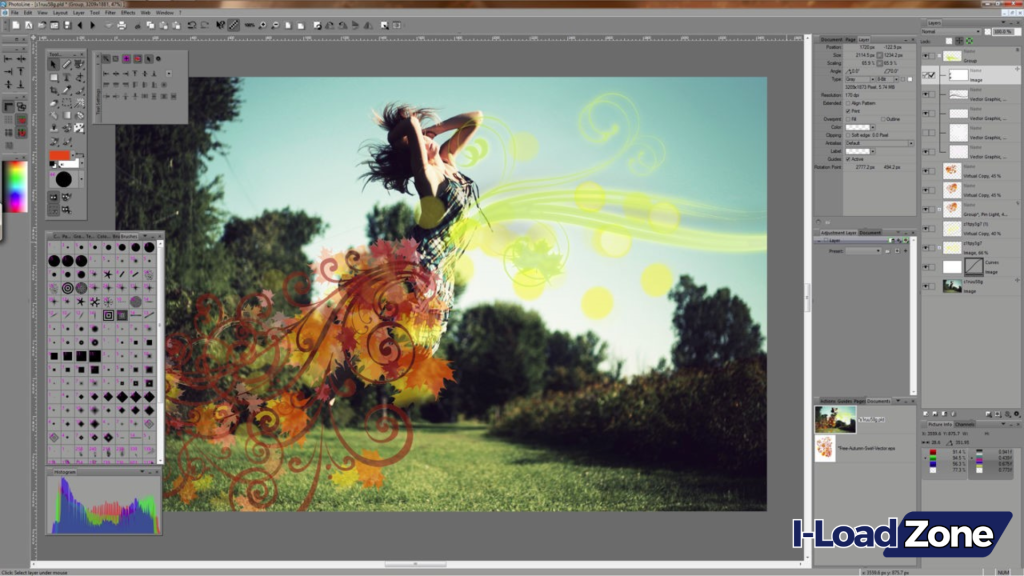Switch to the Channels tab
The width and height of the screenshot is (1024, 576).
(x=965, y=424)
